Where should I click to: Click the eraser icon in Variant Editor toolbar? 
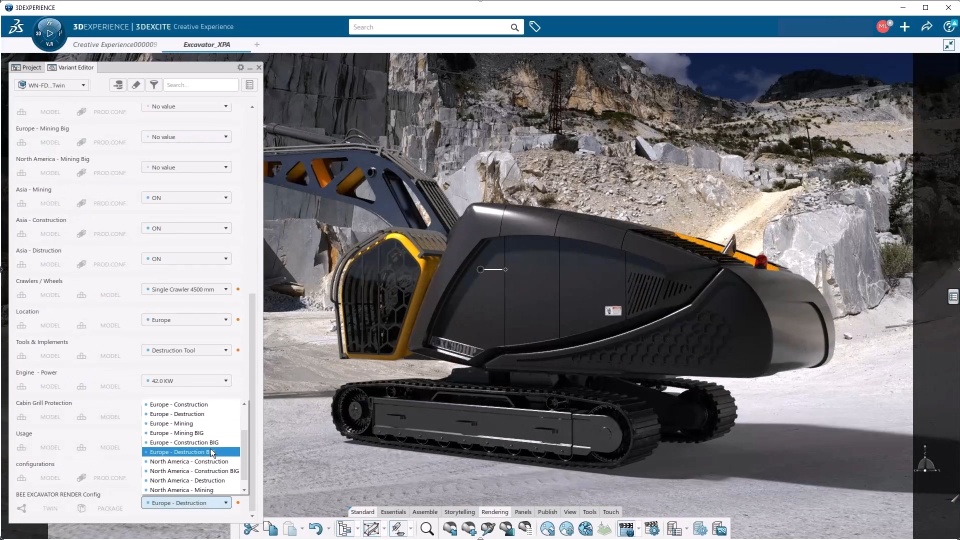[136, 85]
